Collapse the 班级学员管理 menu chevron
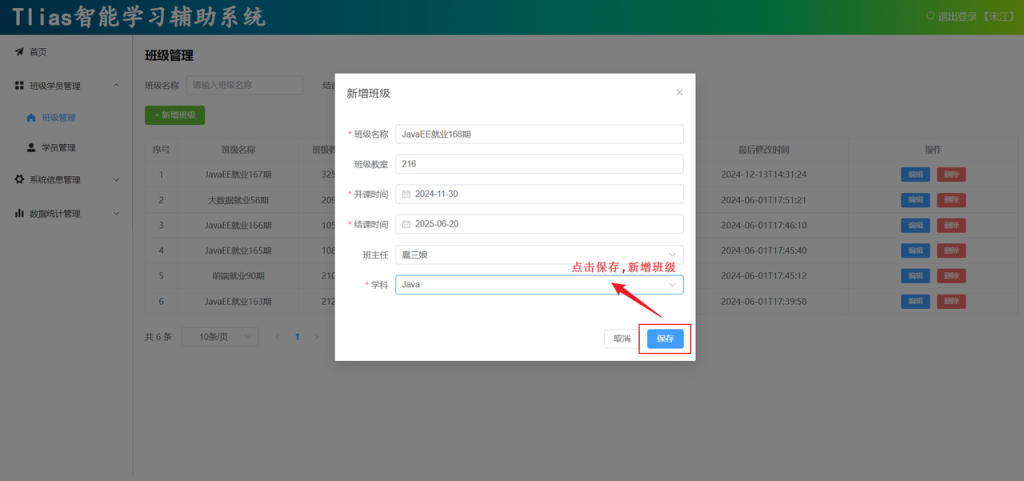This screenshot has height=481, width=1024. [x=116, y=86]
